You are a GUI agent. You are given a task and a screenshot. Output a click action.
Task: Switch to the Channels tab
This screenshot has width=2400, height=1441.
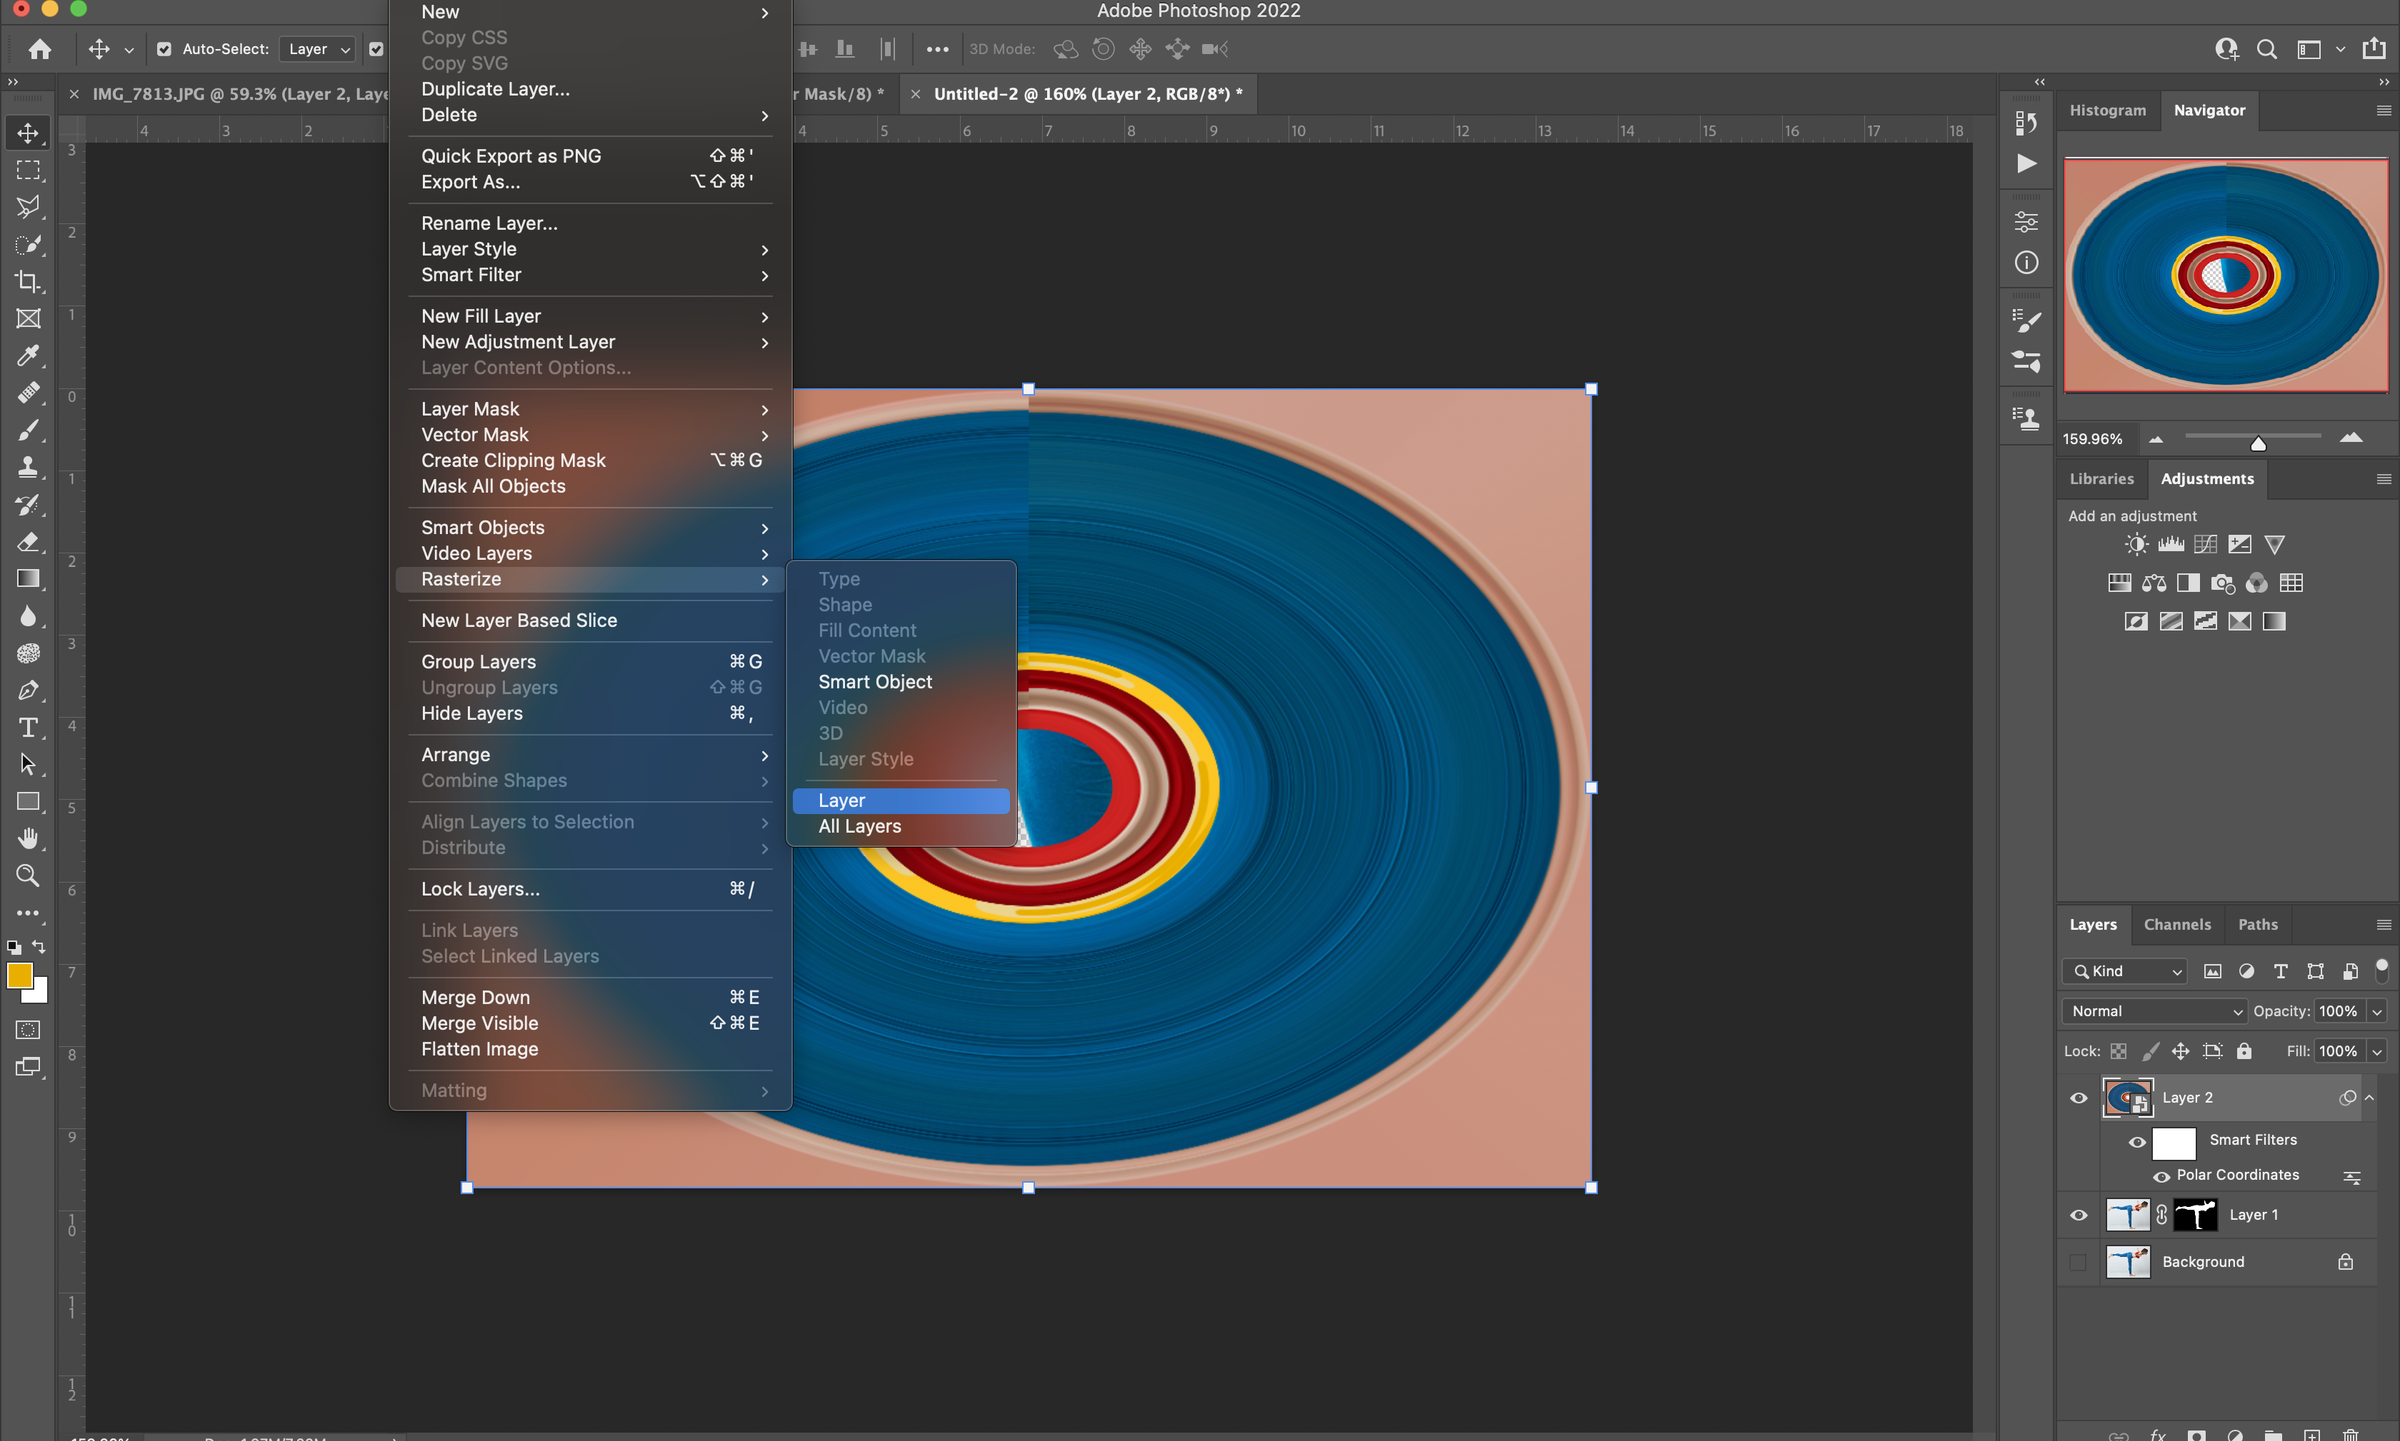(2178, 924)
